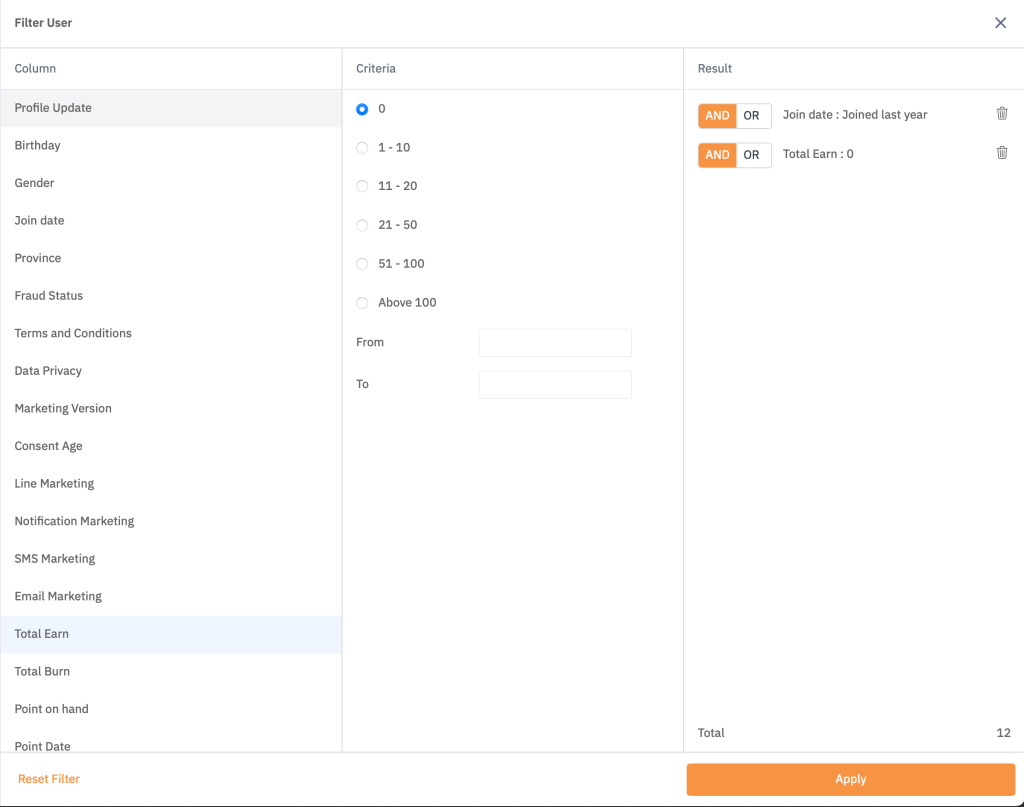Click the To value input field

[x=555, y=385]
